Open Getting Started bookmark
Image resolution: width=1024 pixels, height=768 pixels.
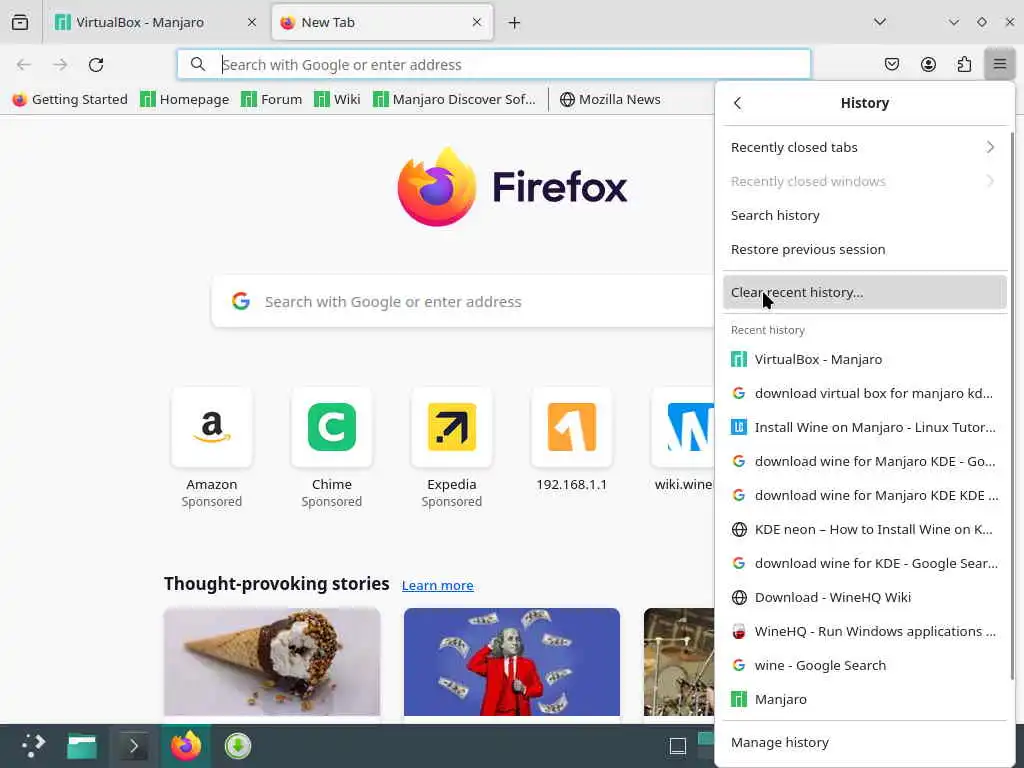click(70, 99)
